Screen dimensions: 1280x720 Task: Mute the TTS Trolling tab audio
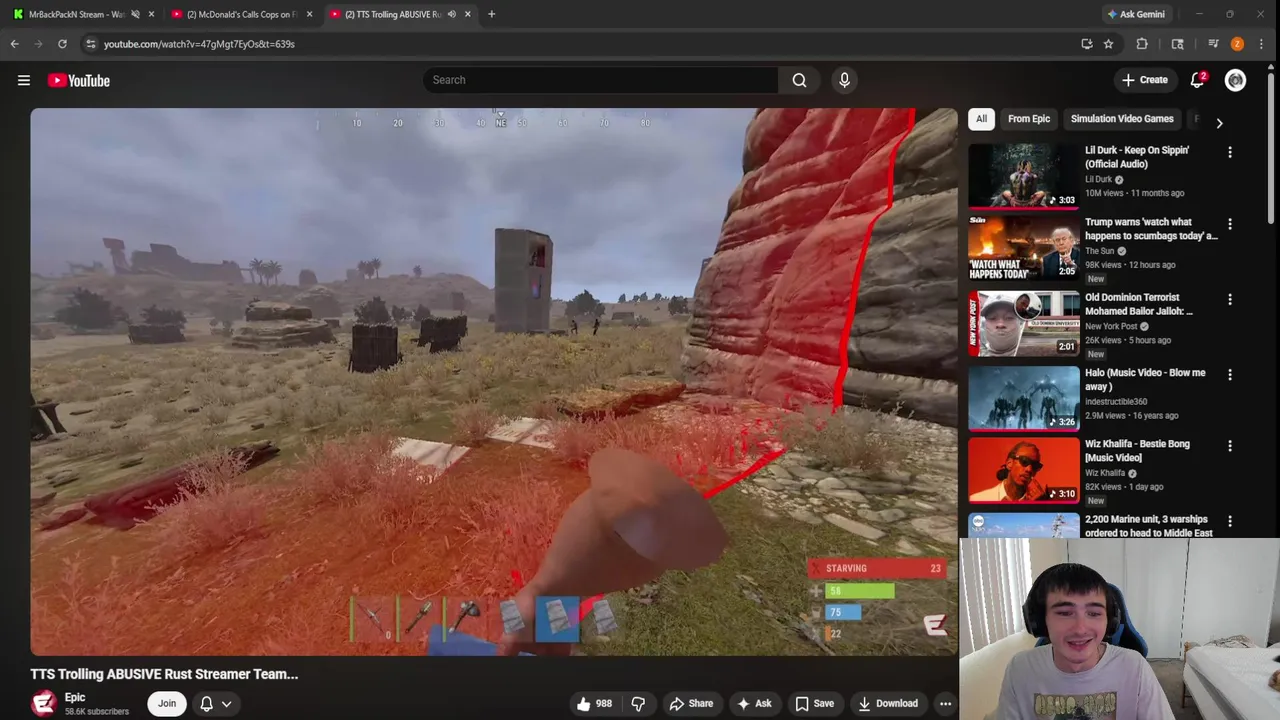point(451,14)
